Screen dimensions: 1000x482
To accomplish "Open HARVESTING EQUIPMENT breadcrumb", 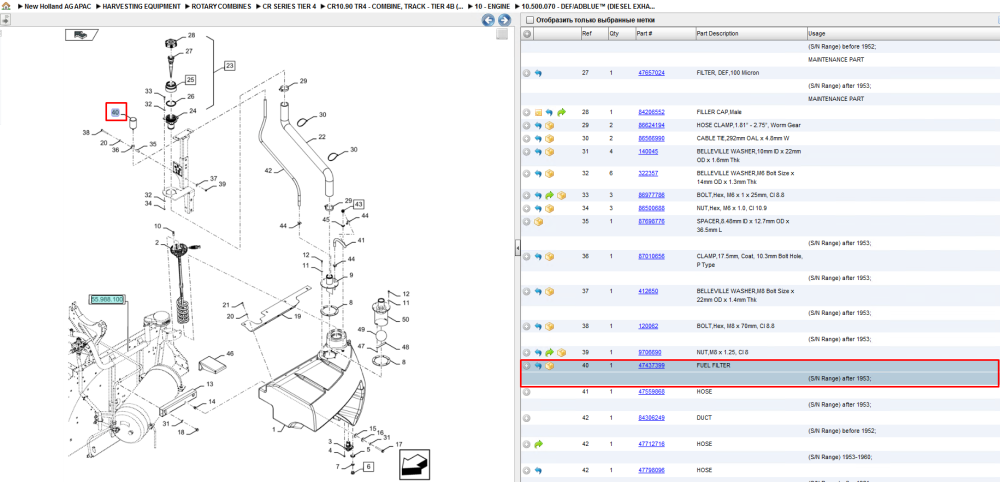I will pyautogui.click(x=141, y=6).
